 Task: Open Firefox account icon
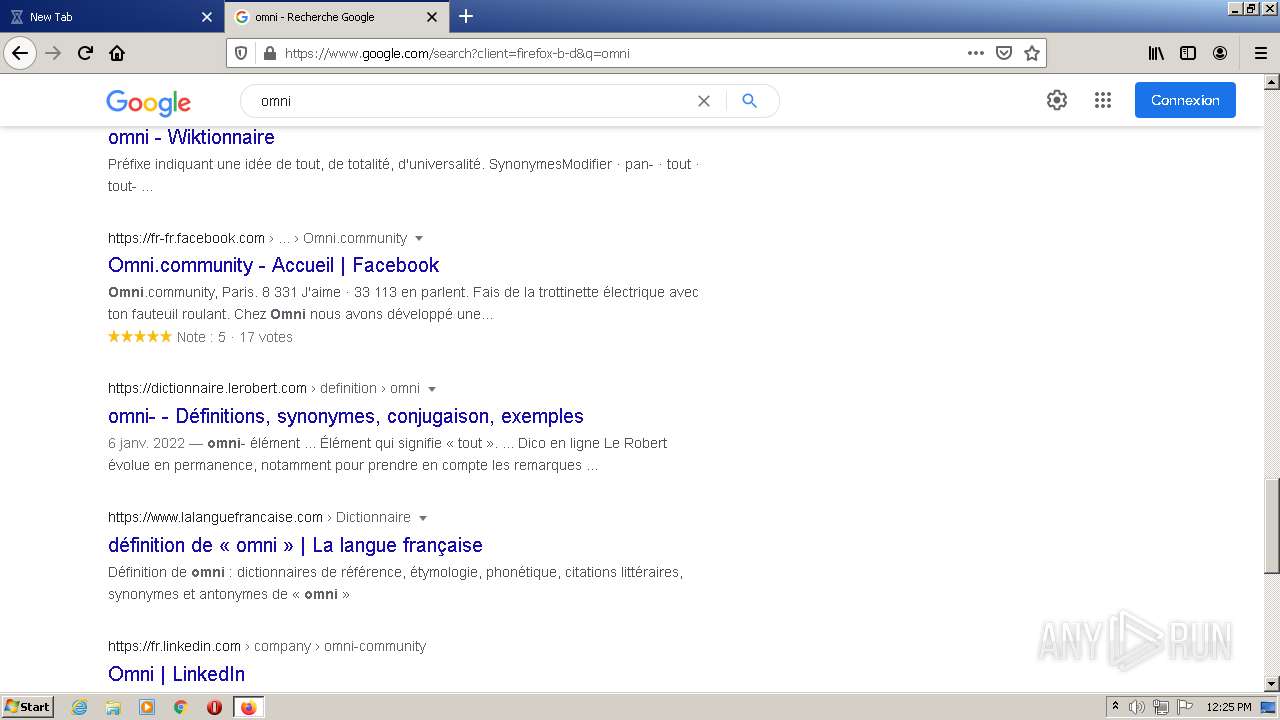(1220, 53)
